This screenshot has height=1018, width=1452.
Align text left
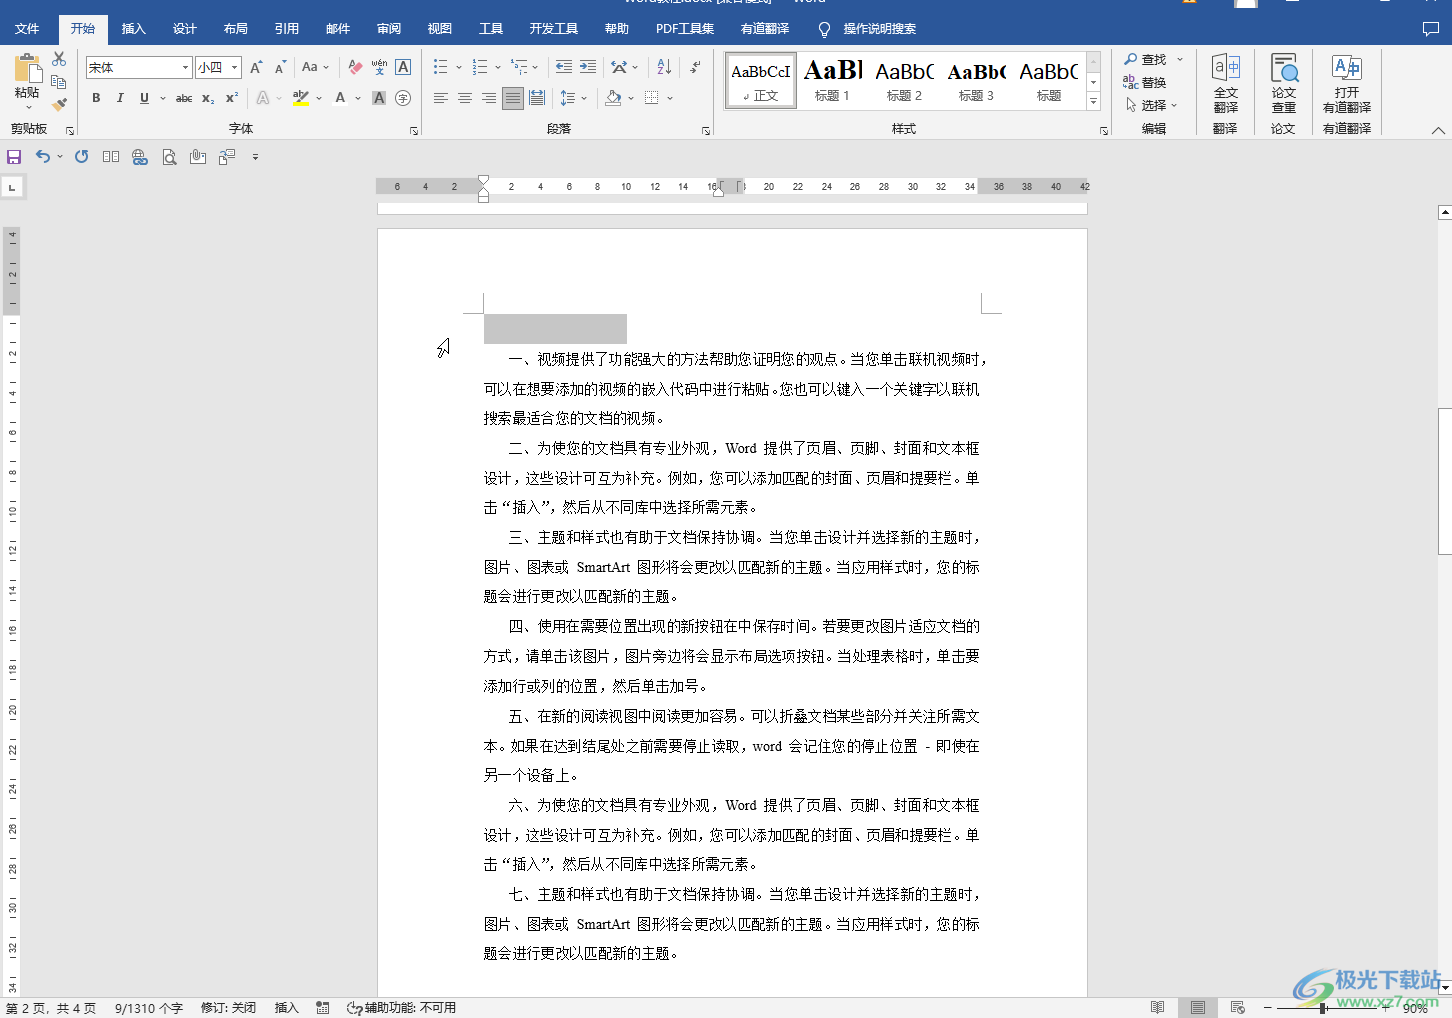441,98
